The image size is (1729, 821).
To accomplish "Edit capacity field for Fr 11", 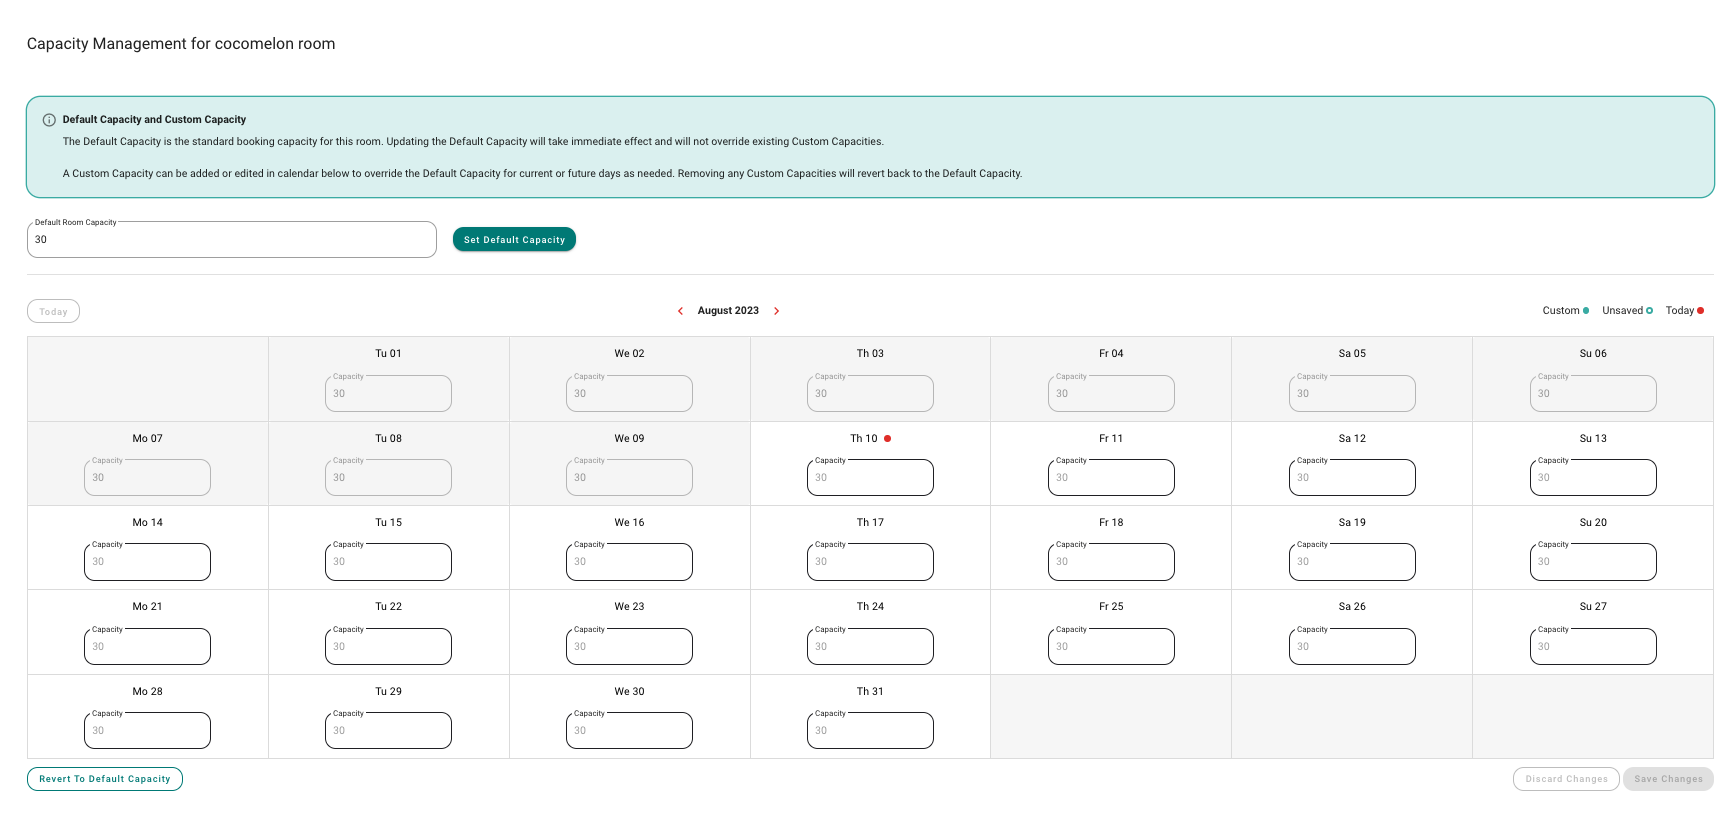I will click(1111, 478).
